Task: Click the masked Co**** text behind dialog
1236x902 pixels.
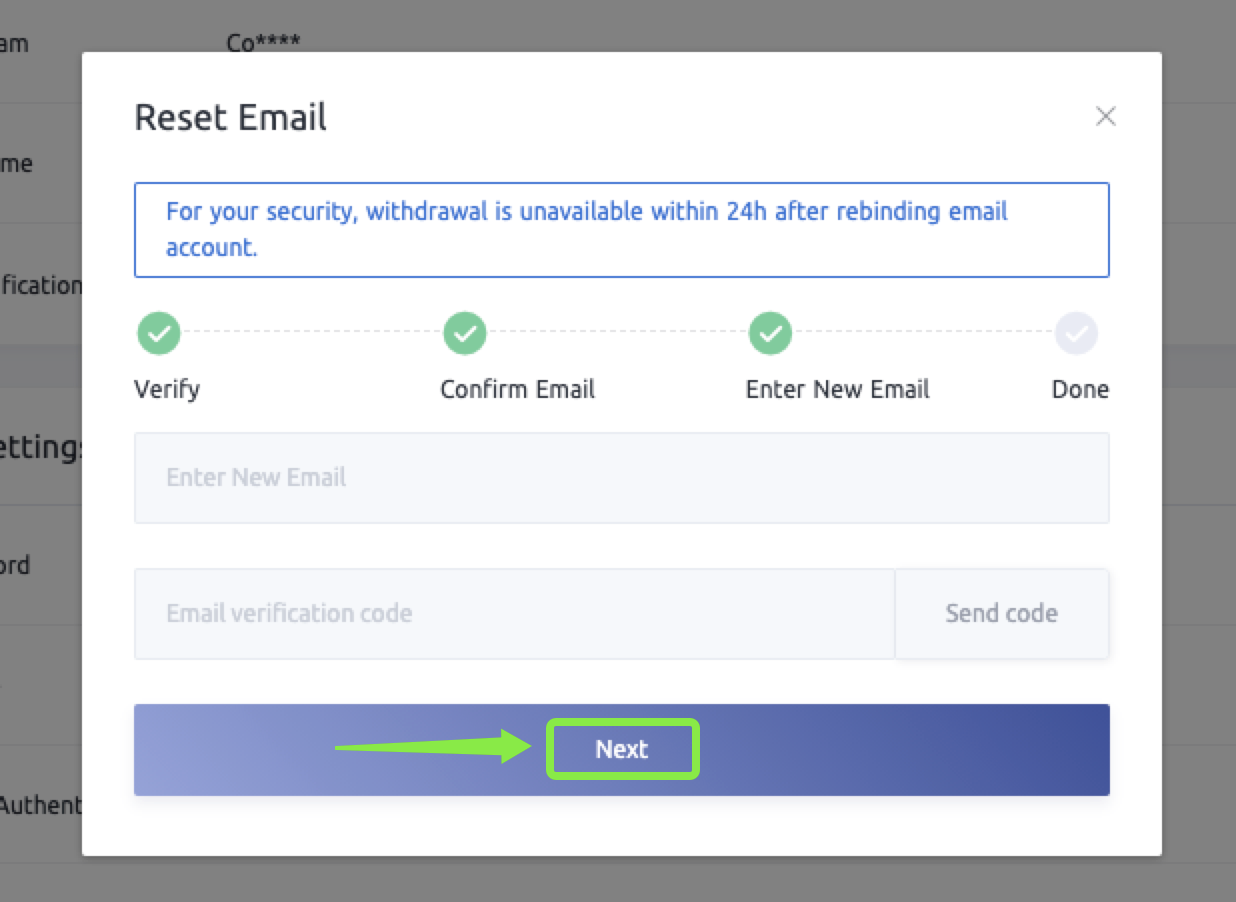Action: tap(264, 43)
